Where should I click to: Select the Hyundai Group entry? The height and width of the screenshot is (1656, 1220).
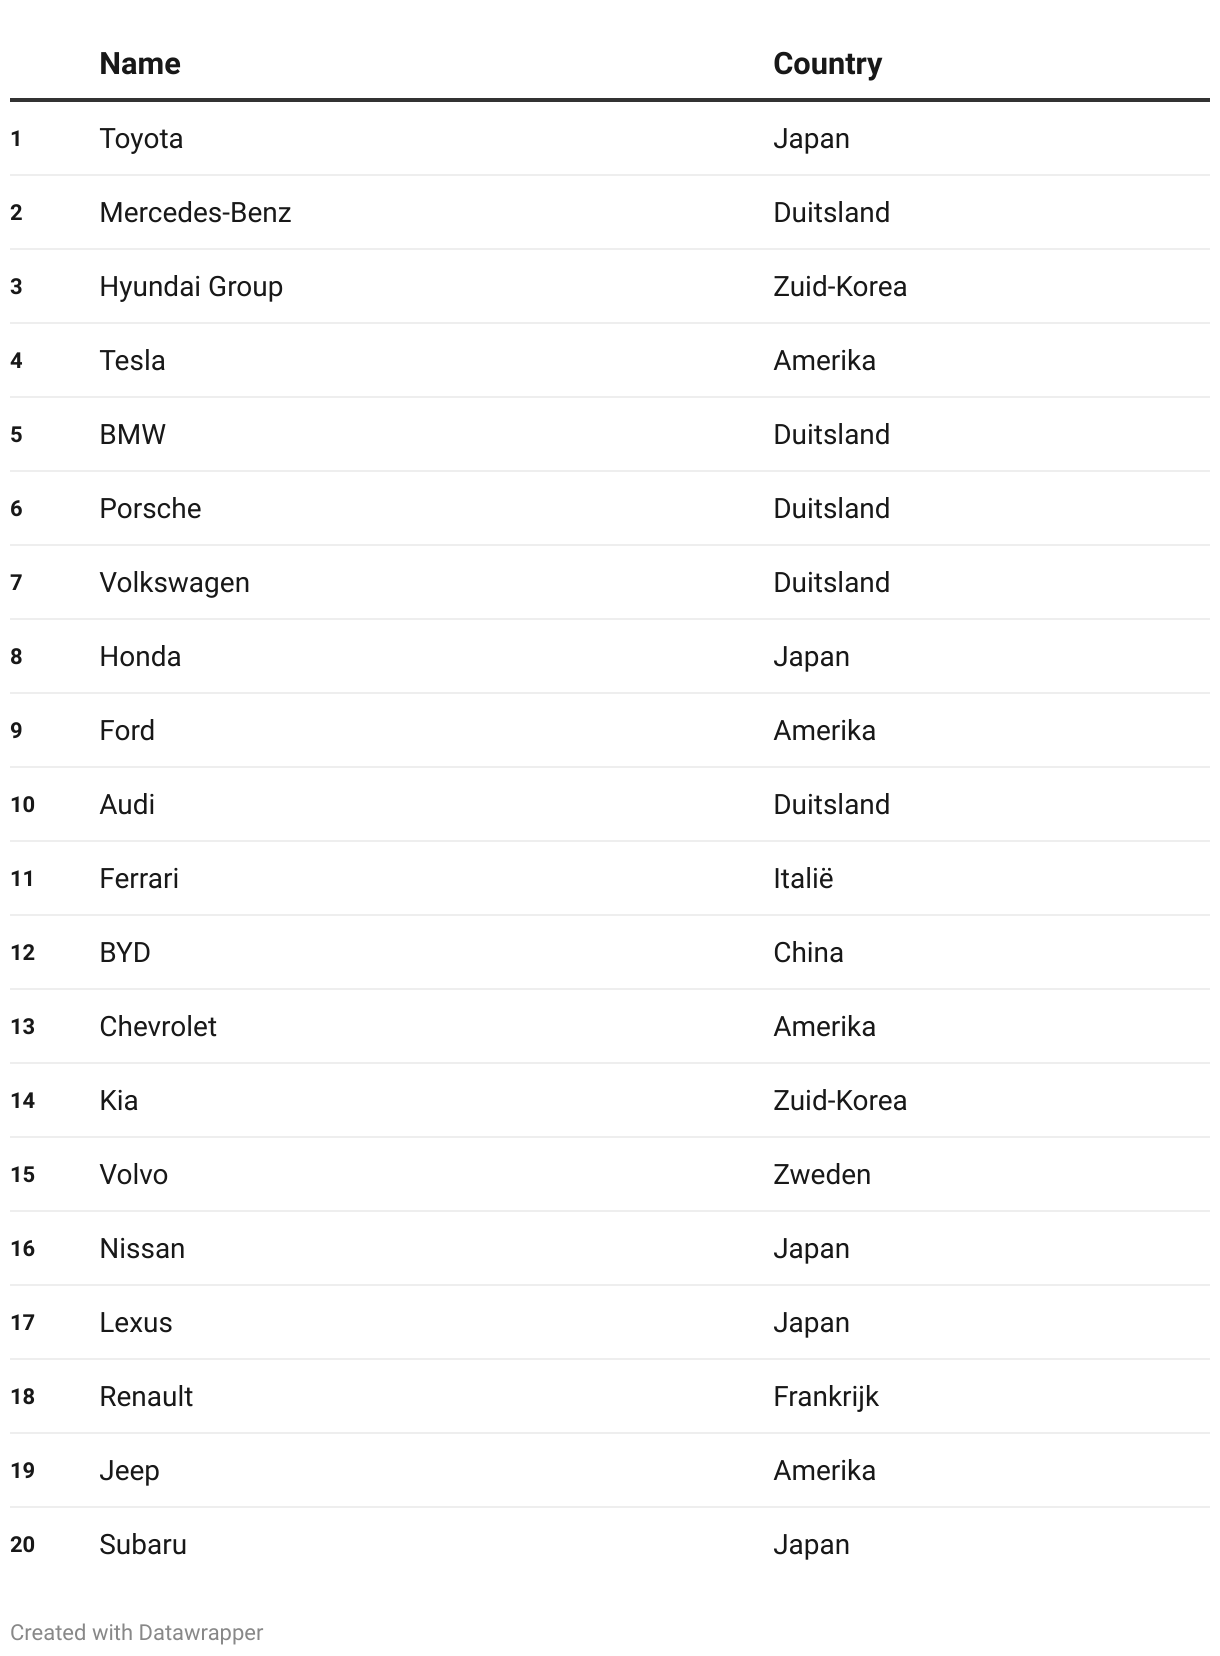[x=191, y=286]
